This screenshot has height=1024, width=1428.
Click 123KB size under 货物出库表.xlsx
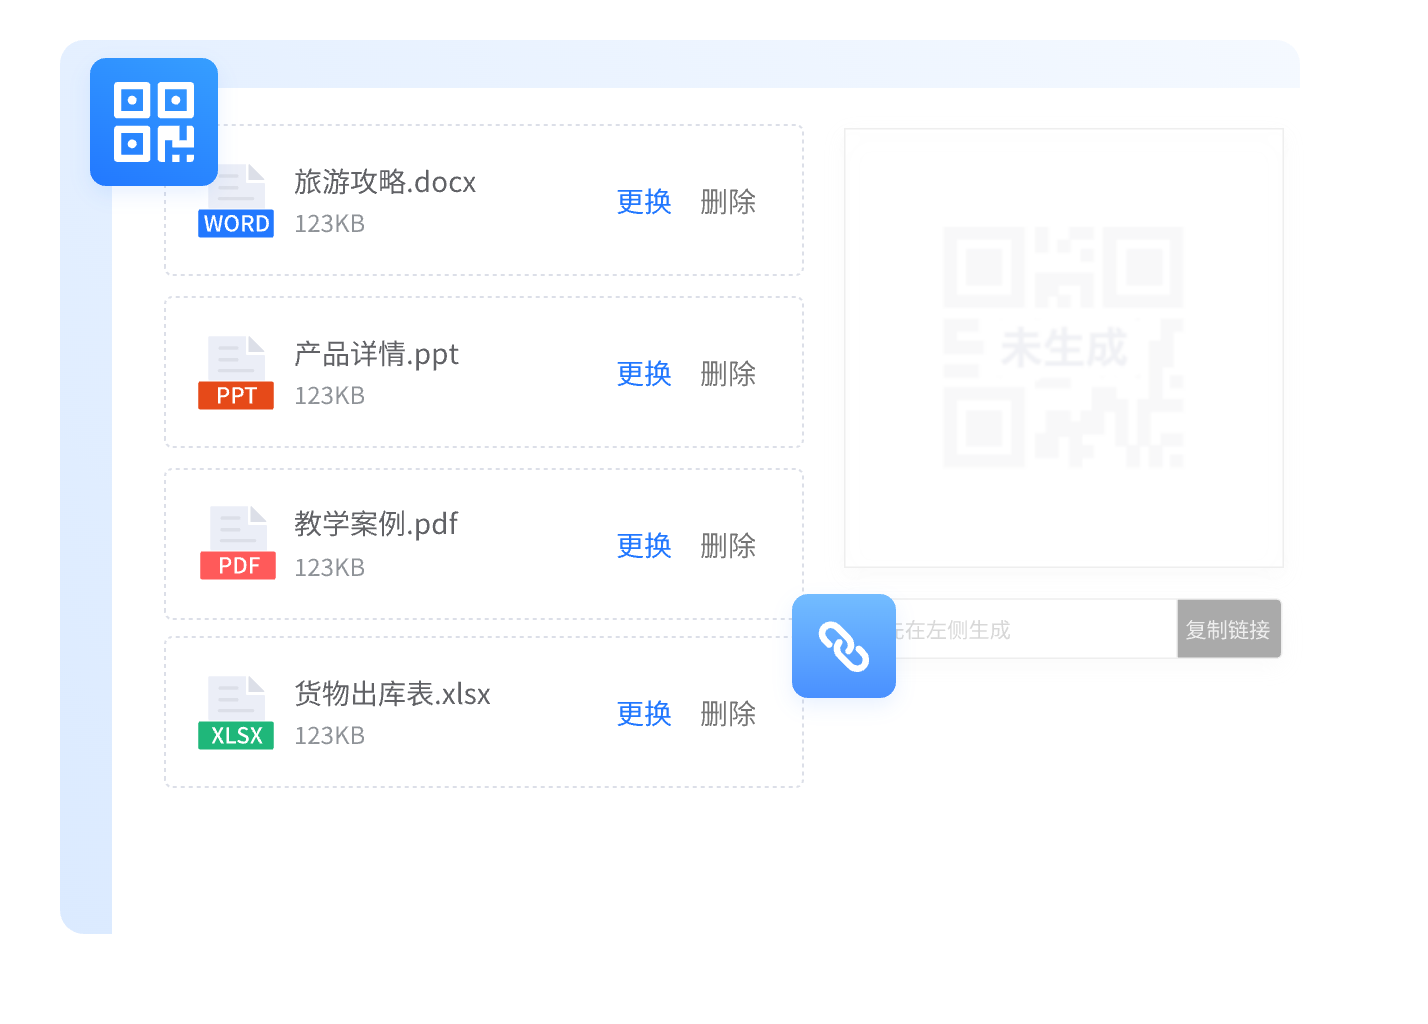pos(329,736)
